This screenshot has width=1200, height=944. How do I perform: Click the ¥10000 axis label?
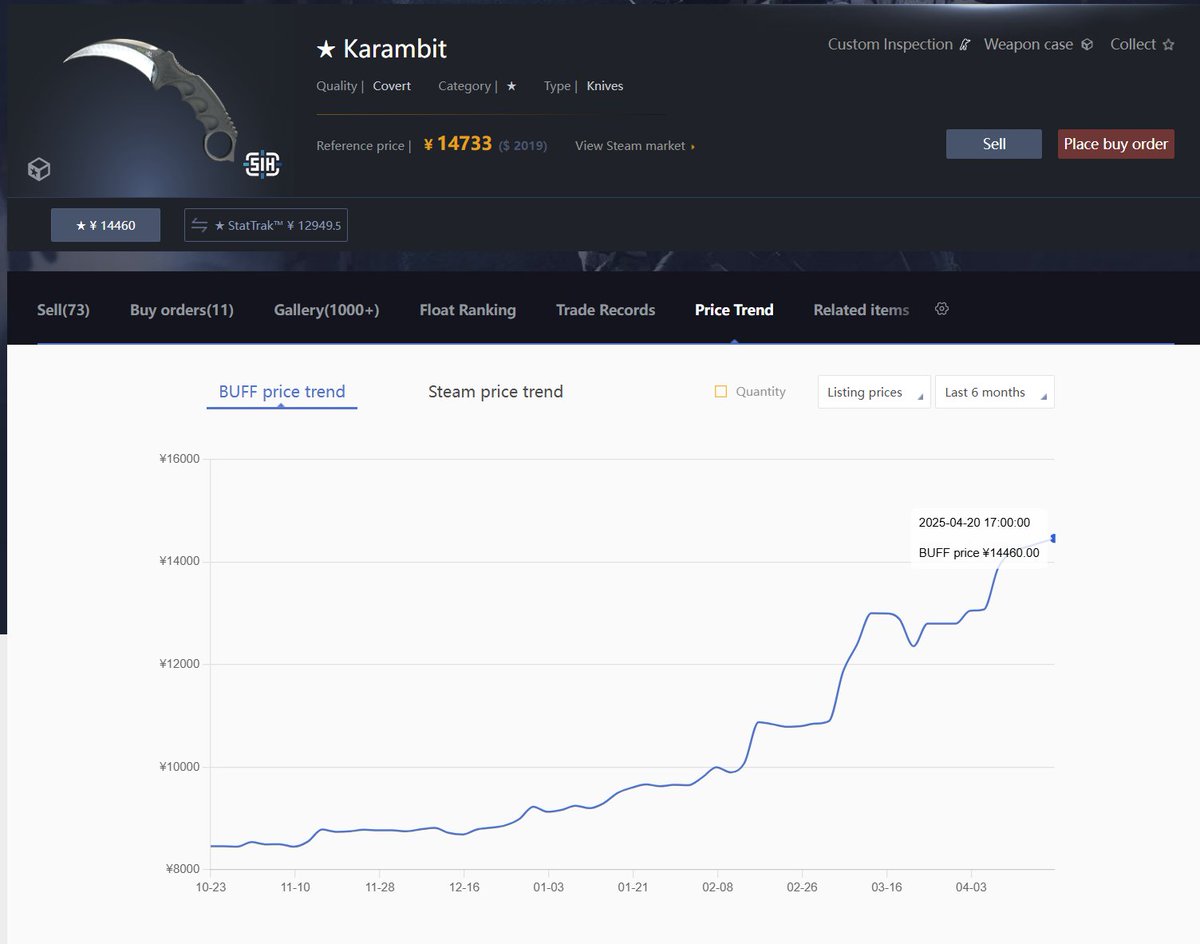click(x=180, y=767)
